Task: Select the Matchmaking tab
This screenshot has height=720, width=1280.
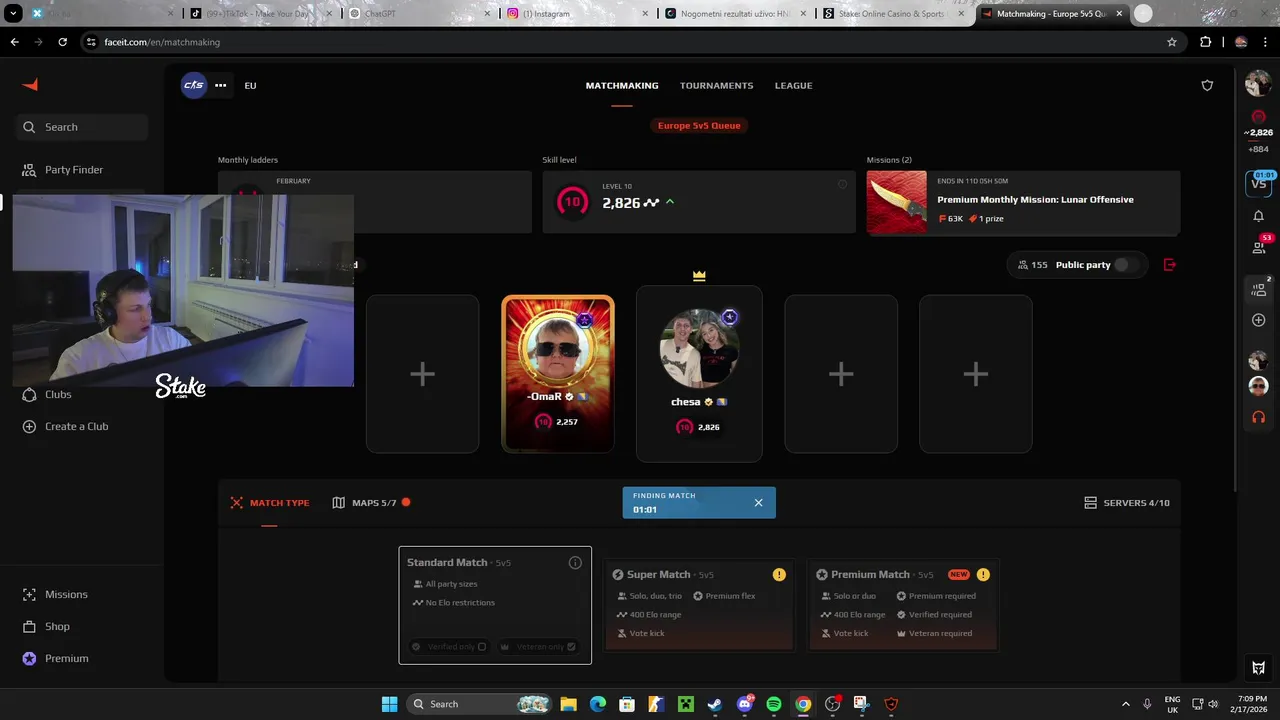Action: (x=622, y=85)
